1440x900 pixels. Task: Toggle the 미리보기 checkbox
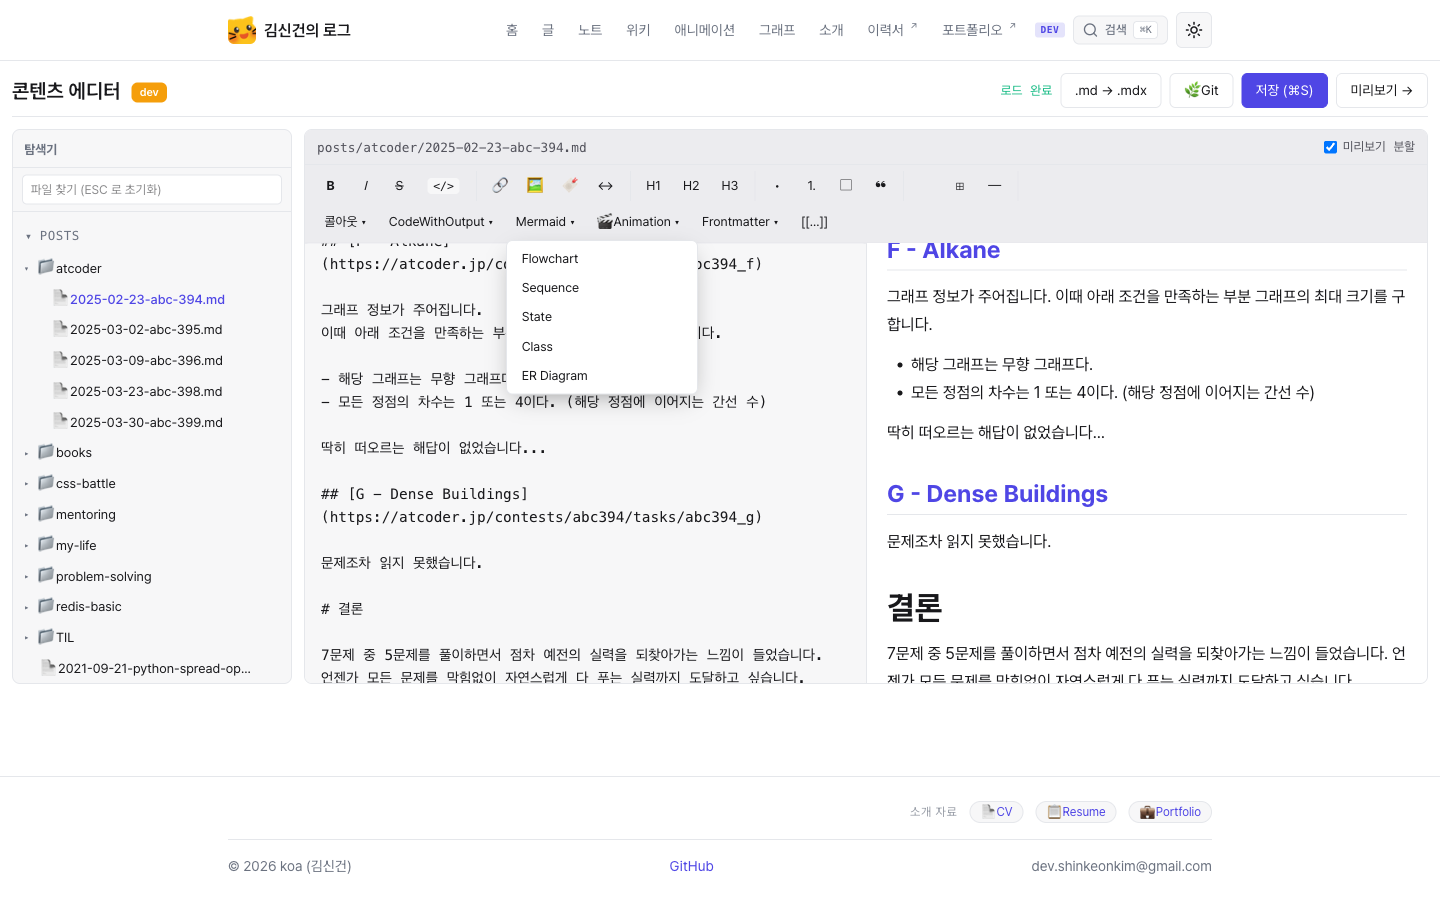[1330, 147]
